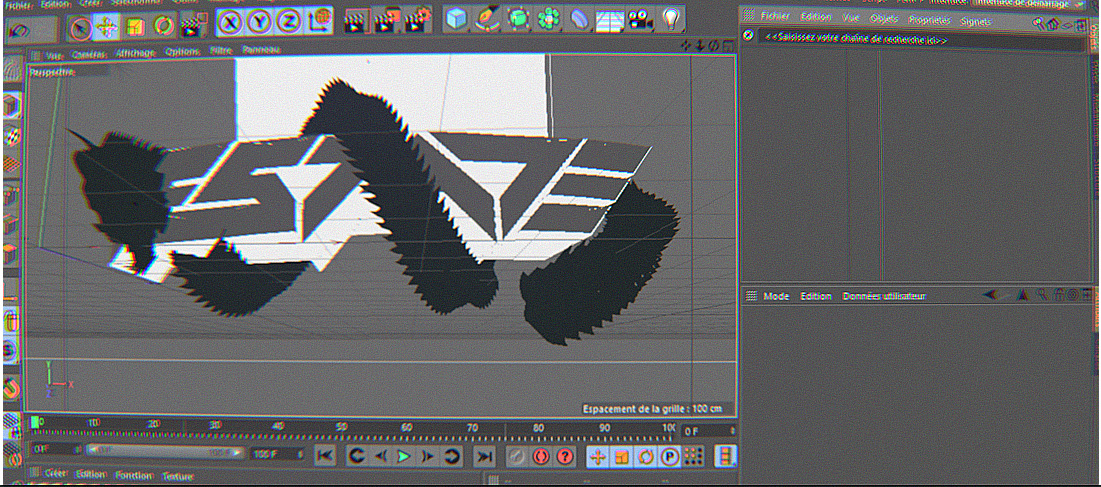Add a subdivision surface generator
Screen dimensions: 1101x487
coord(517,19)
